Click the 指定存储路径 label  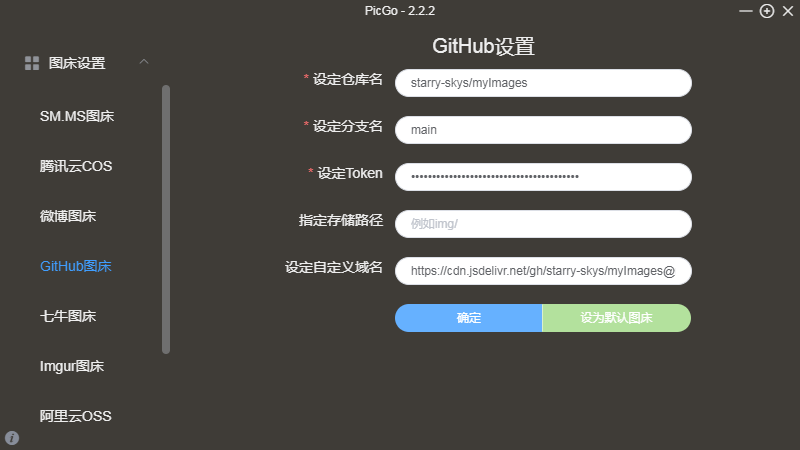[341, 220]
